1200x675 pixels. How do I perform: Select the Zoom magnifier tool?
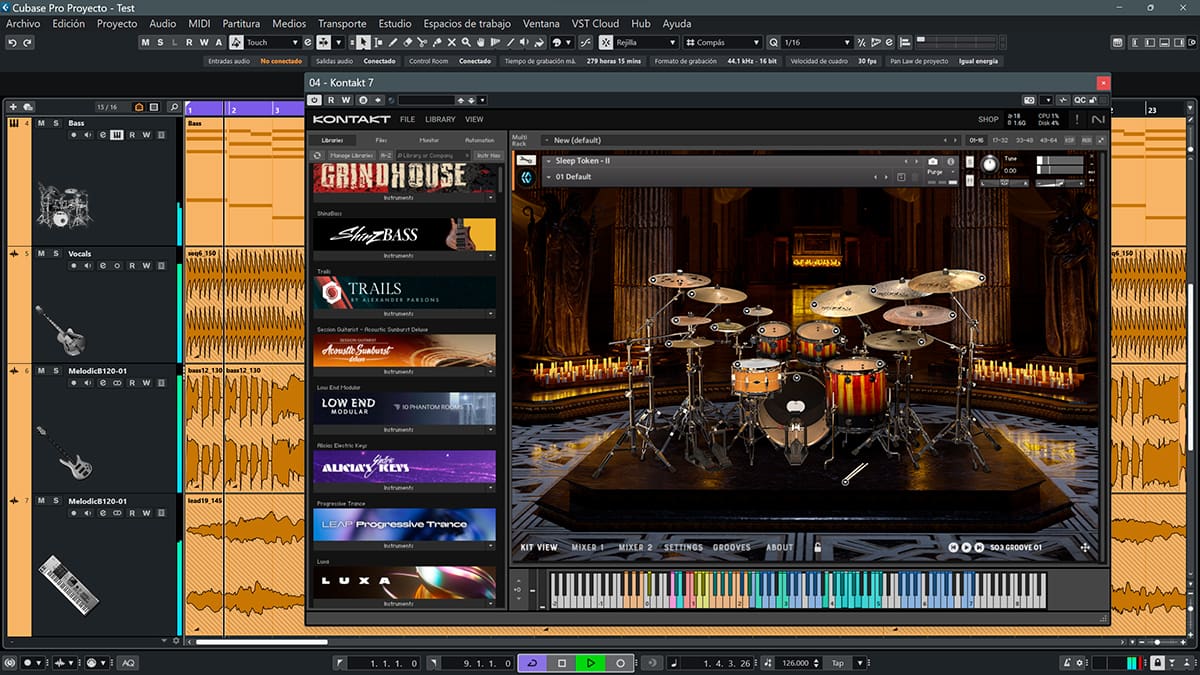466,42
